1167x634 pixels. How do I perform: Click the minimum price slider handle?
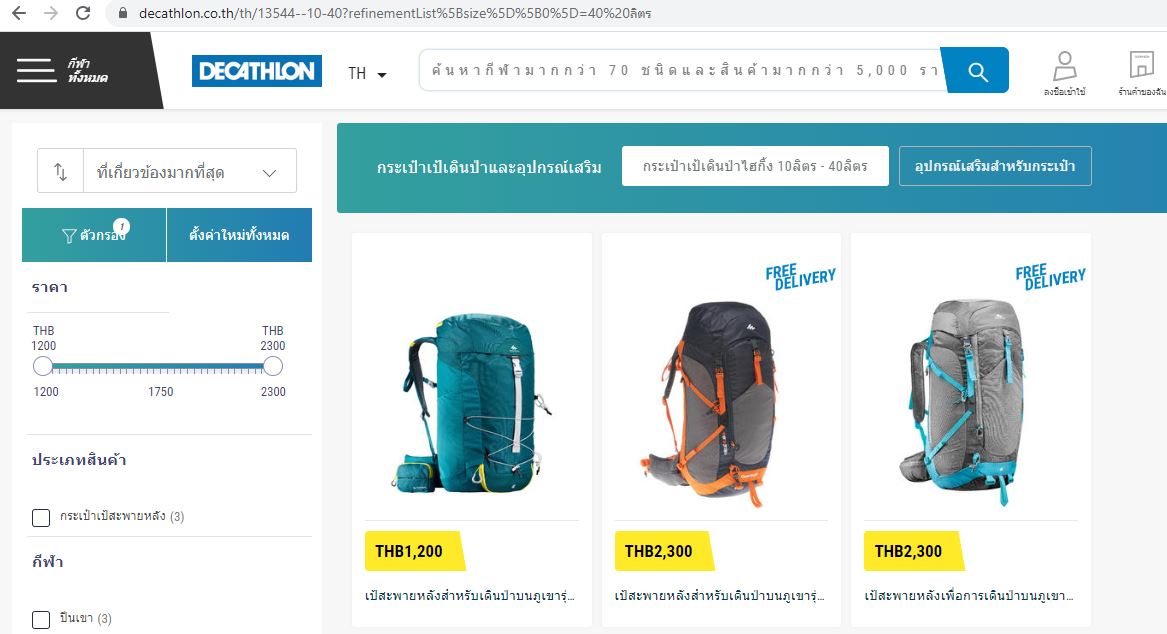pyautogui.click(x=43, y=366)
